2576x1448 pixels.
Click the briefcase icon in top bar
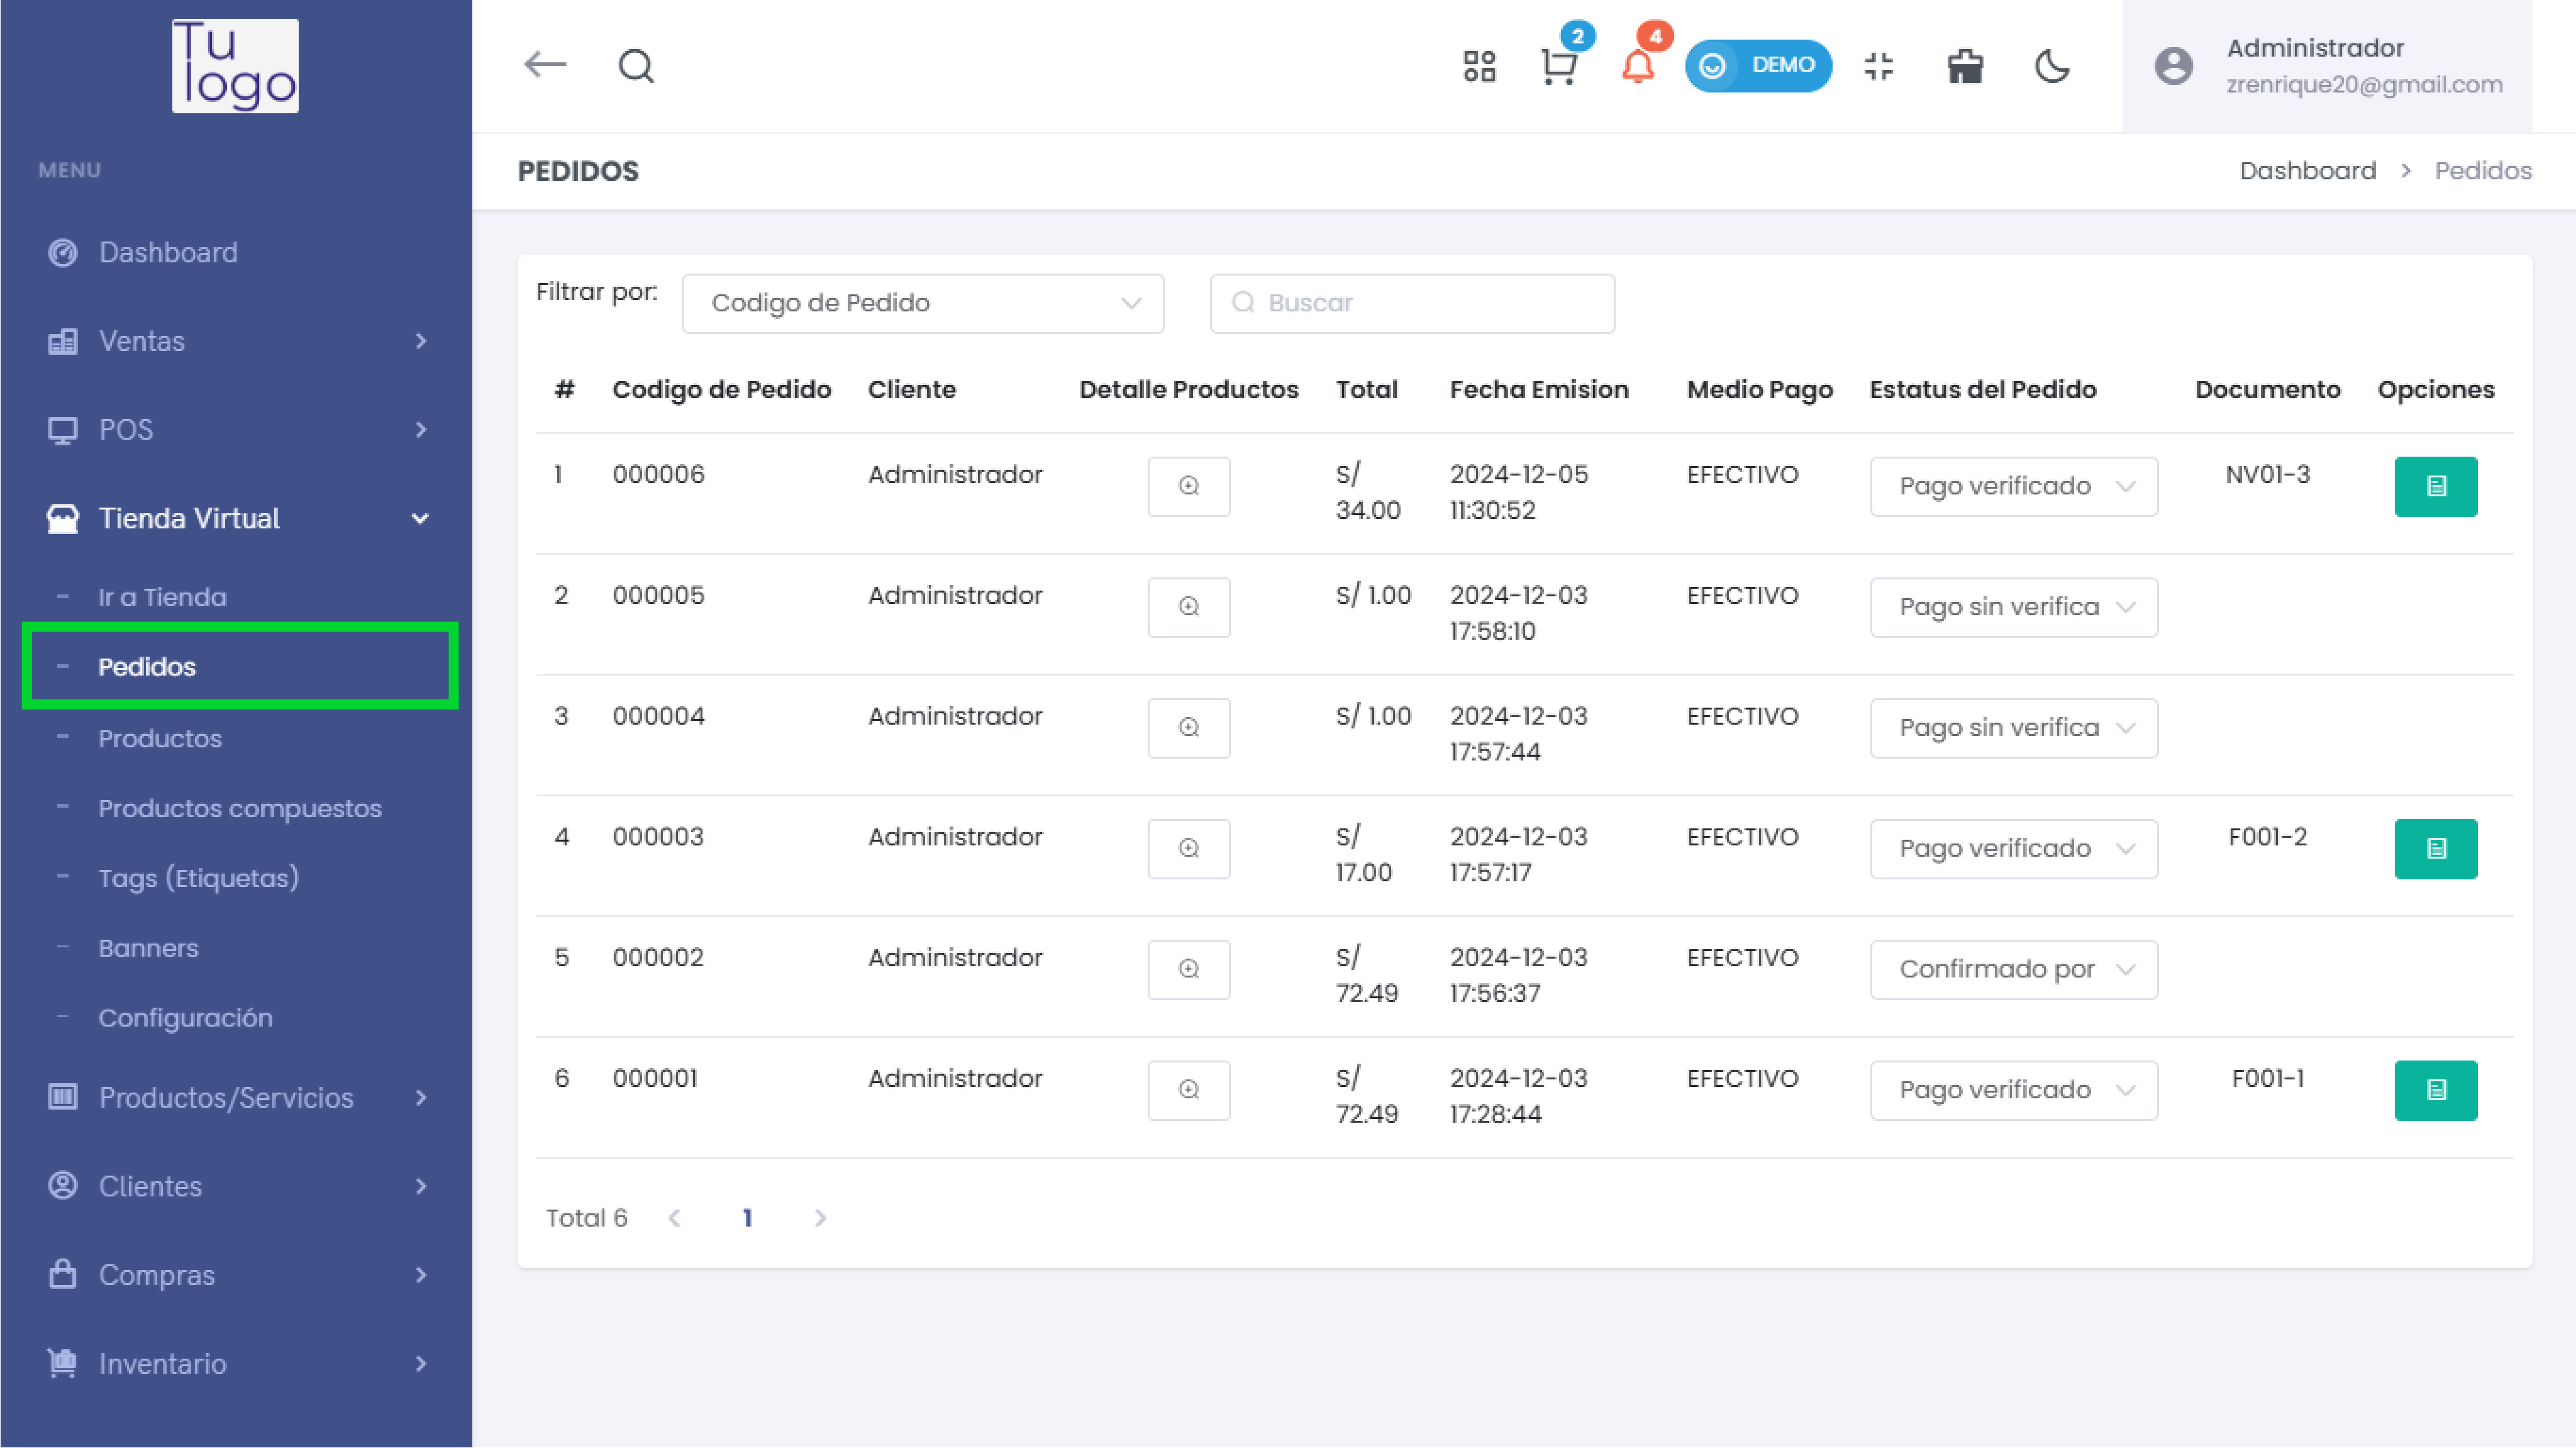click(x=1965, y=67)
